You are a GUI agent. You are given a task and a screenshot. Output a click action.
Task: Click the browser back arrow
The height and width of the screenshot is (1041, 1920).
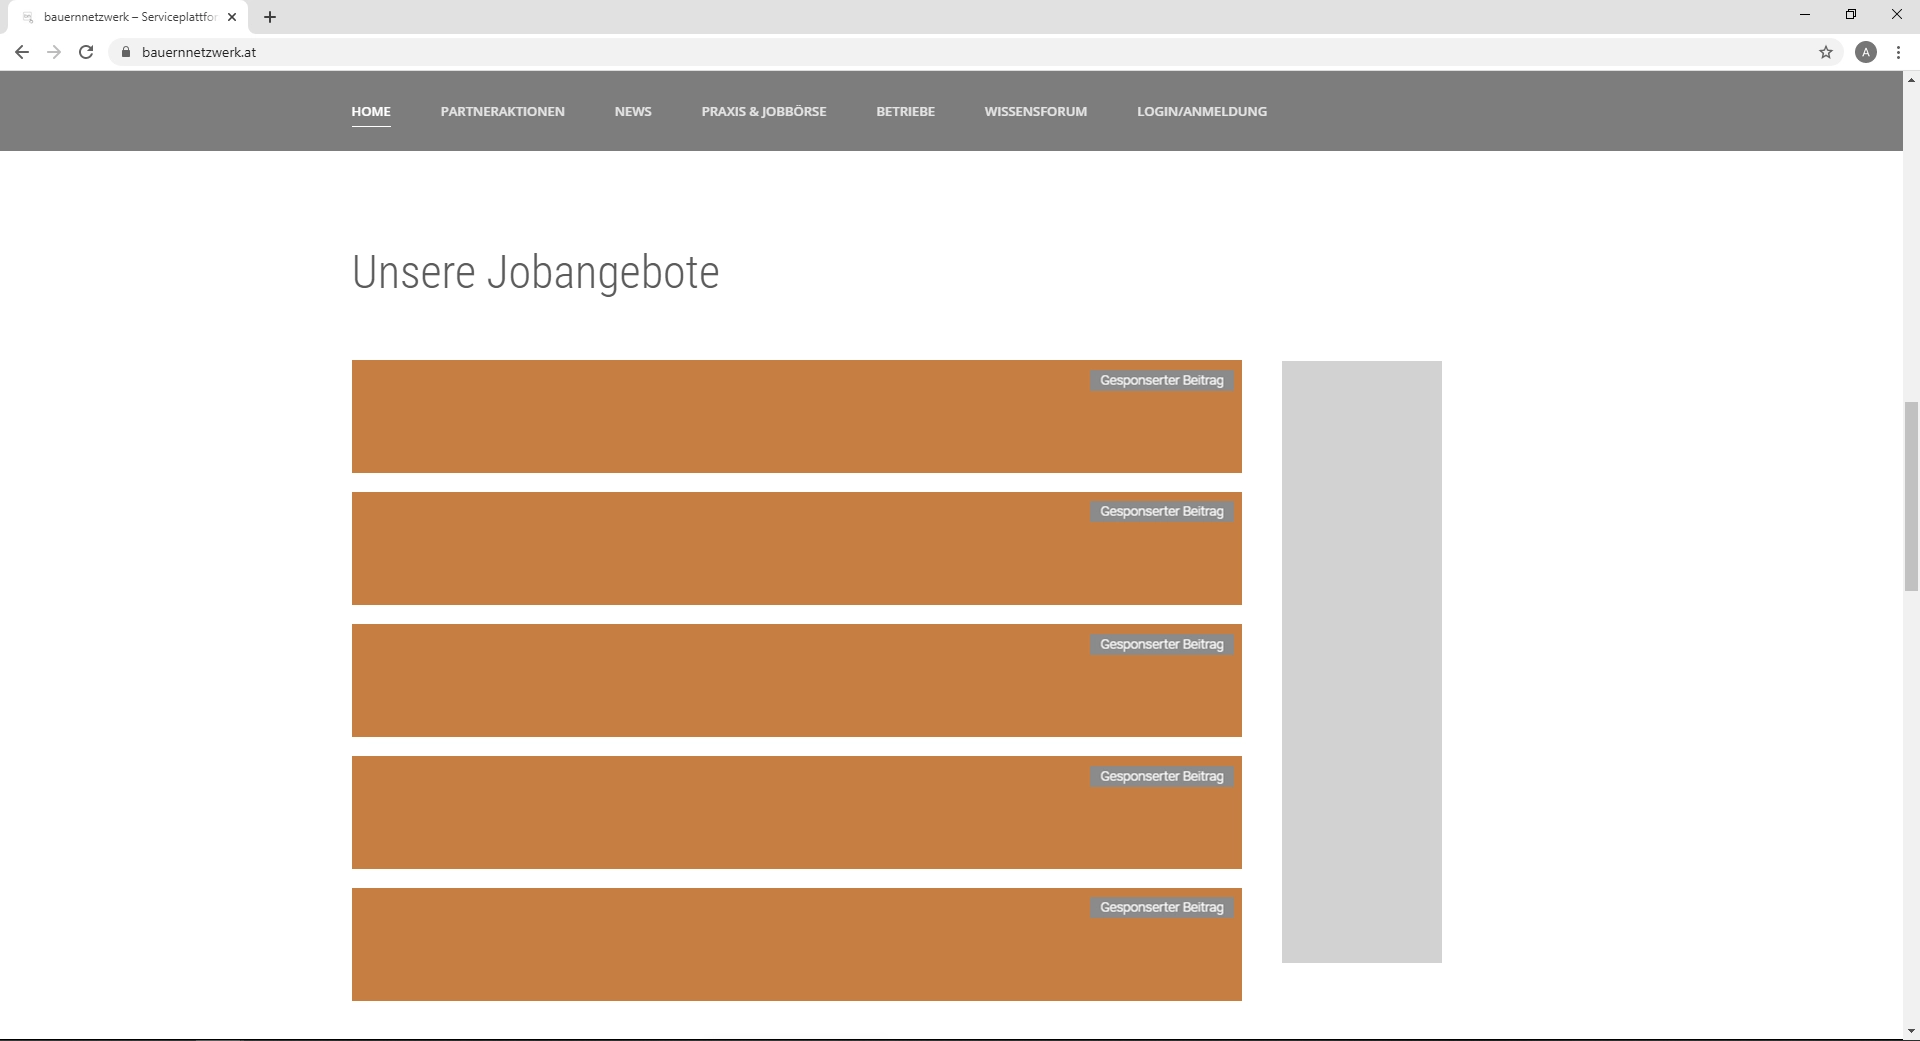point(22,52)
